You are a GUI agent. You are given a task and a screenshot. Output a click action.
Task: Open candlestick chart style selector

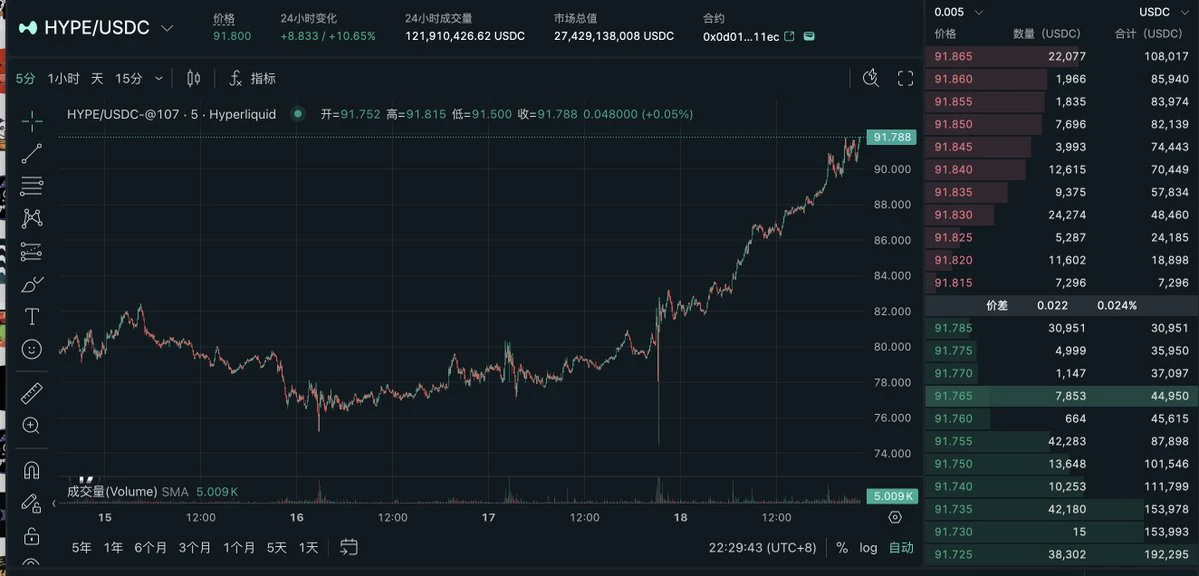[x=193, y=78]
